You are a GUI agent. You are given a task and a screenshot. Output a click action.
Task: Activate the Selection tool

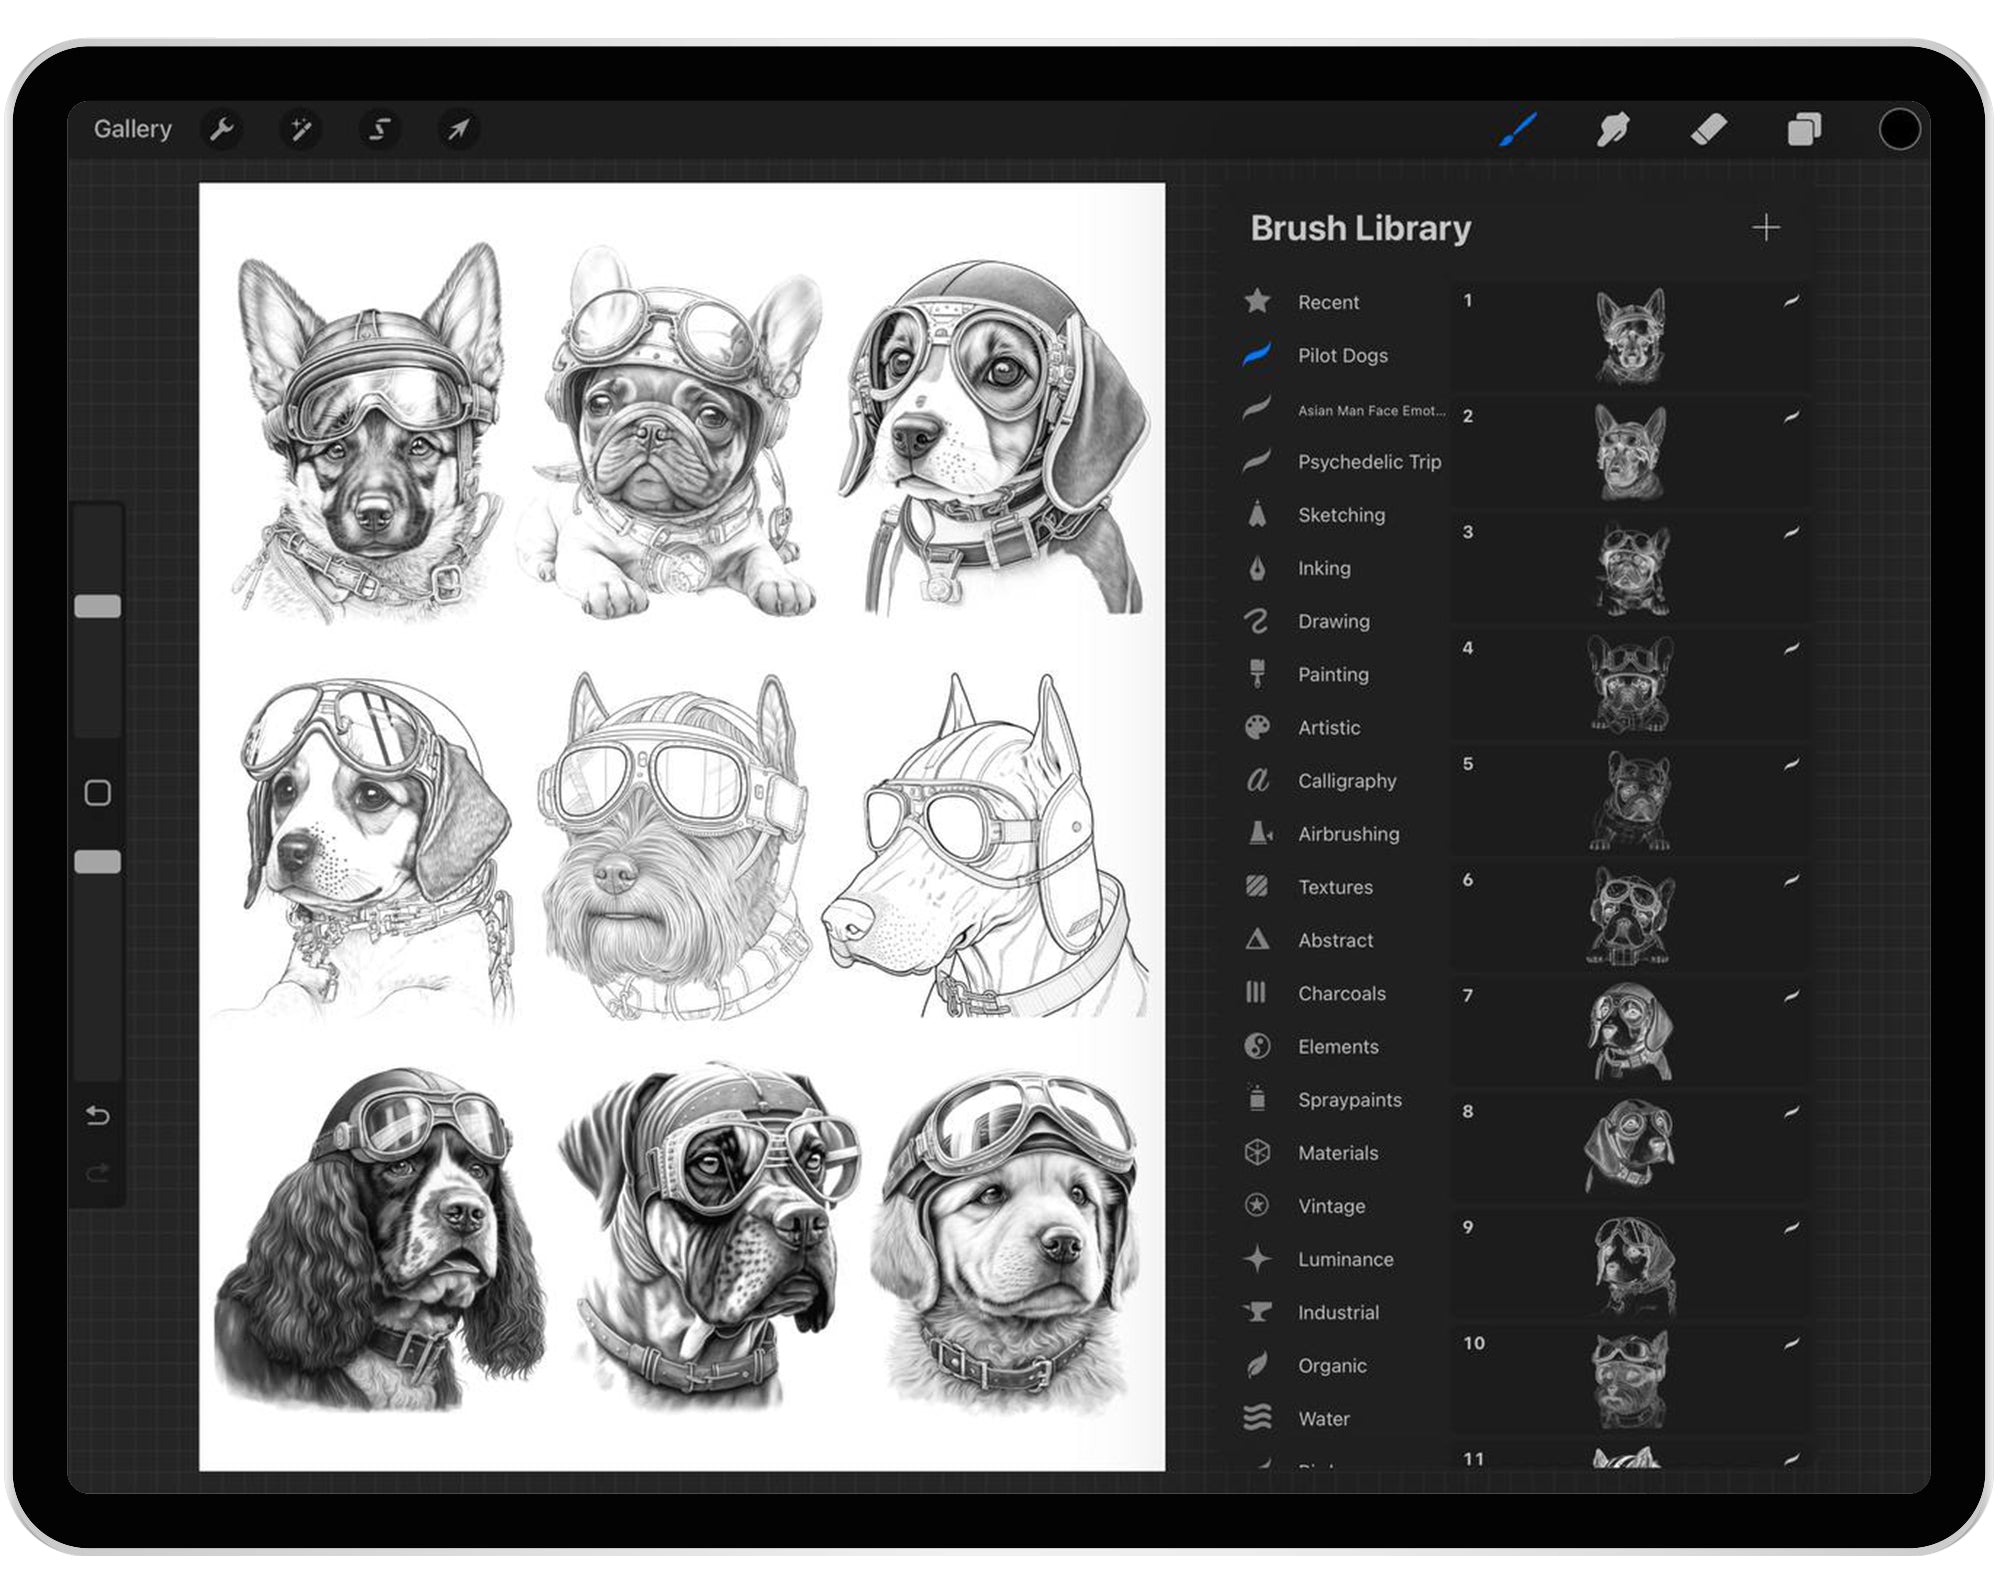pos(380,129)
